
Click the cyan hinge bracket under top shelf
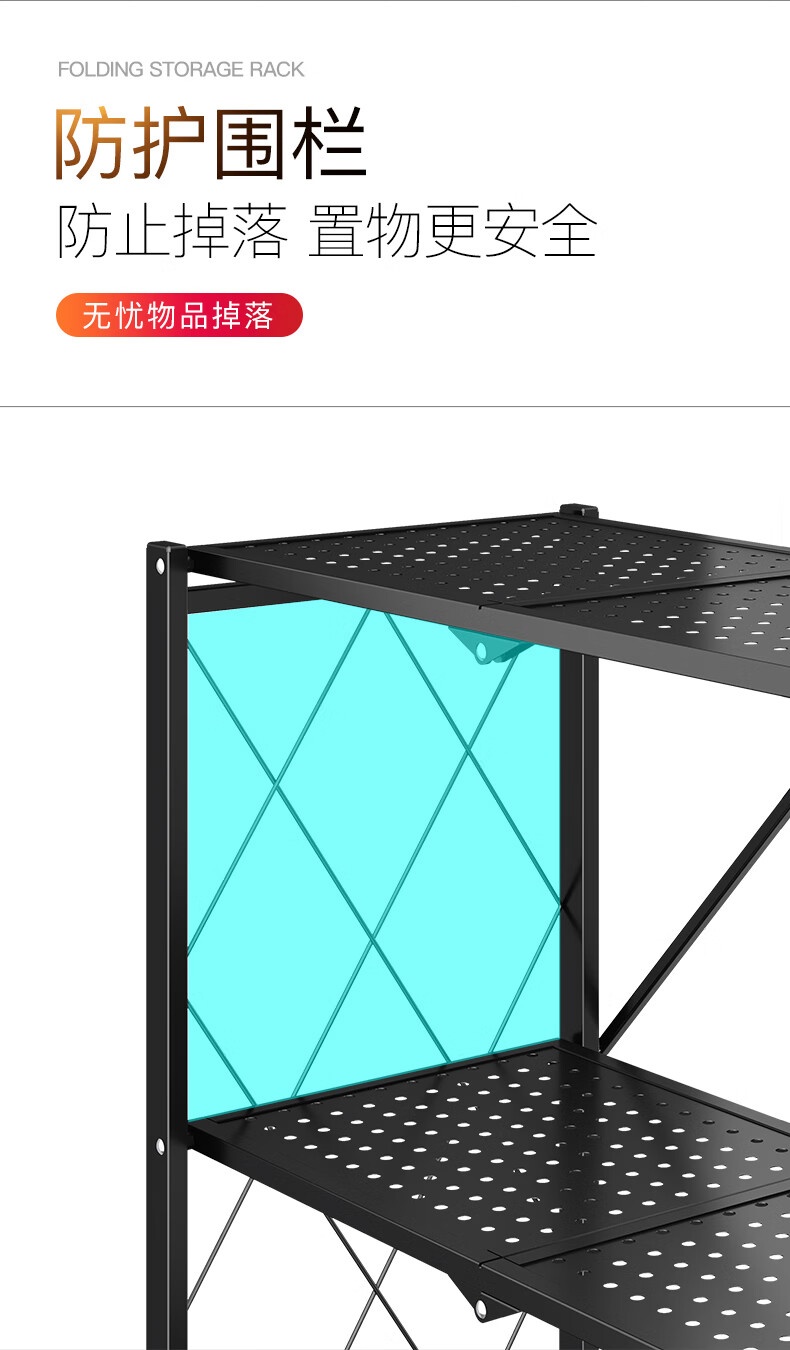pos(485,647)
